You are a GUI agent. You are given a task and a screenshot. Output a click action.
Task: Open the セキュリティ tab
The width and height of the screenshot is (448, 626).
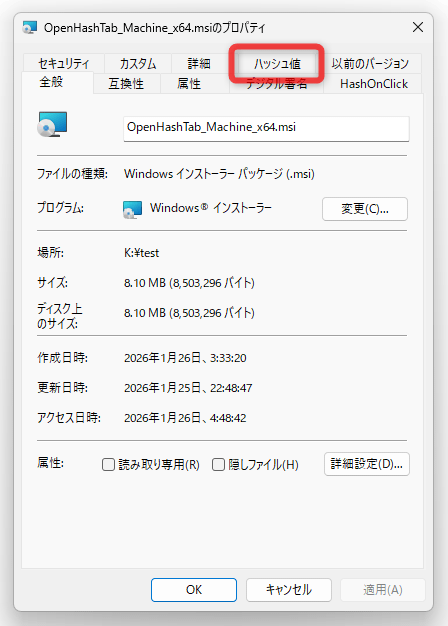(63, 63)
